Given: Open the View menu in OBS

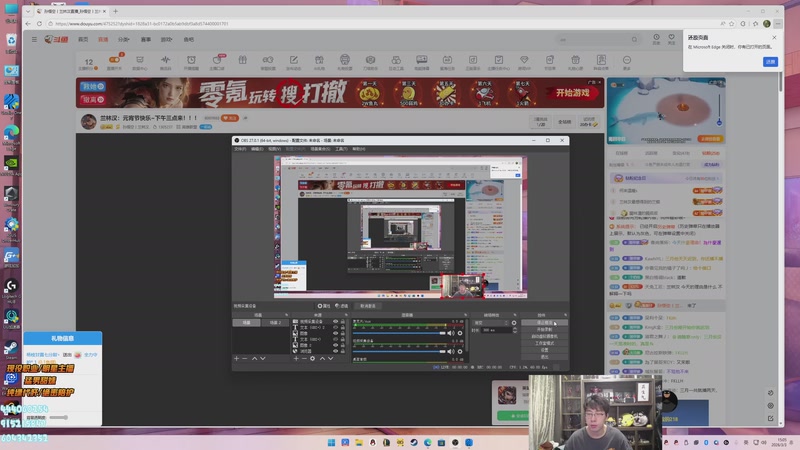Looking at the screenshot, I should point(274,149).
